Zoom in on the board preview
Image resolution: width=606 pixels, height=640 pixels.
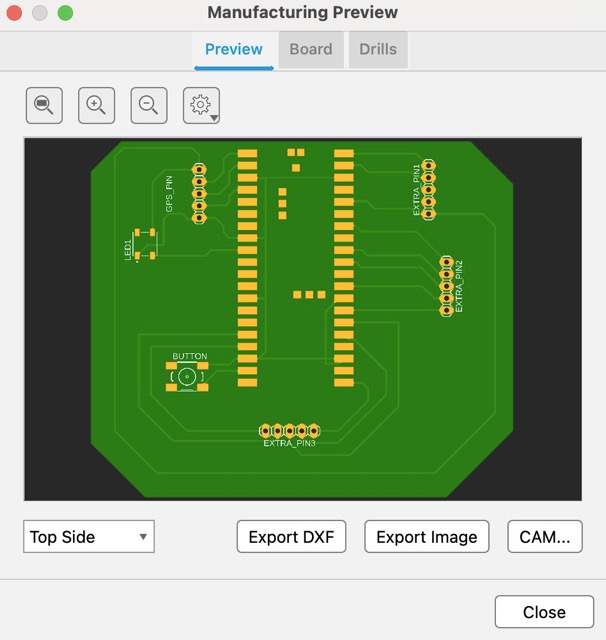click(x=96, y=105)
